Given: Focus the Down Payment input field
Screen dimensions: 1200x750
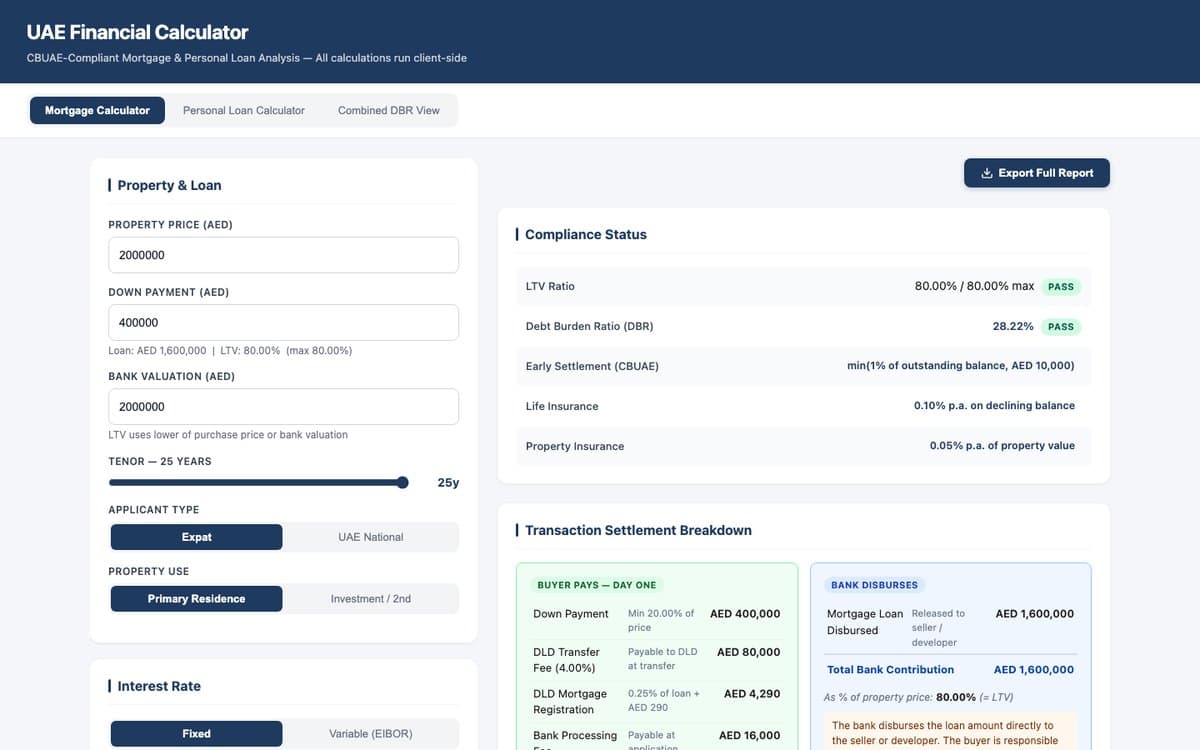Looking at the screenshot, I should (x=283, y=323).
